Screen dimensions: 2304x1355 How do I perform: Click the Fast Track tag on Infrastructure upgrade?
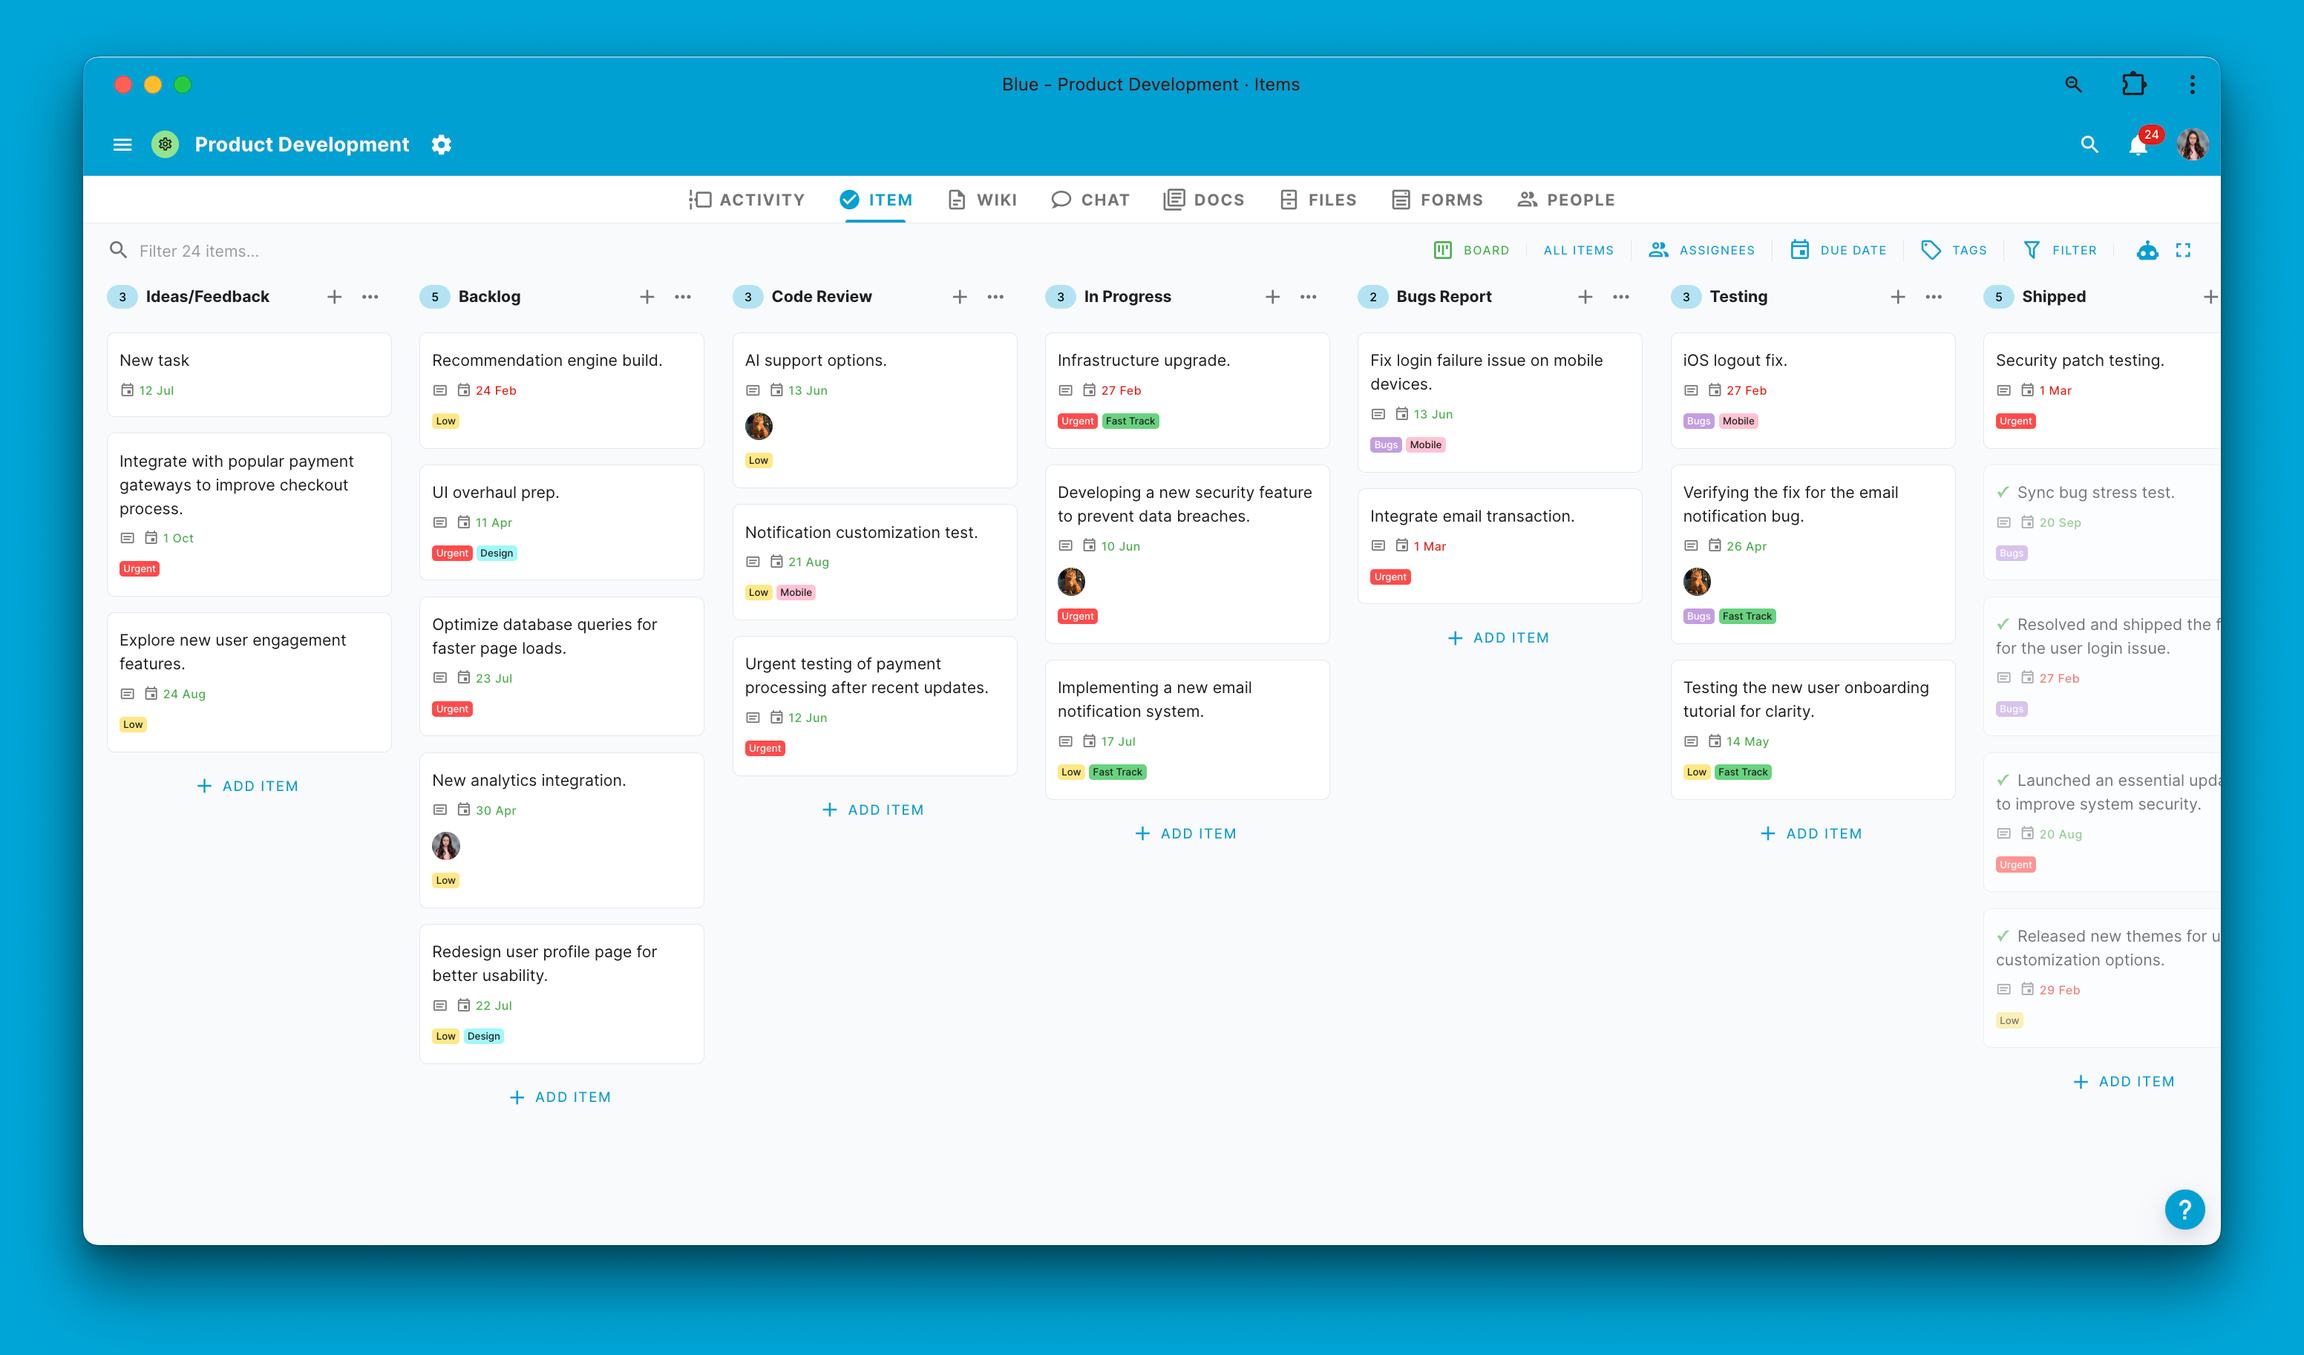(x=1130, y=421)
